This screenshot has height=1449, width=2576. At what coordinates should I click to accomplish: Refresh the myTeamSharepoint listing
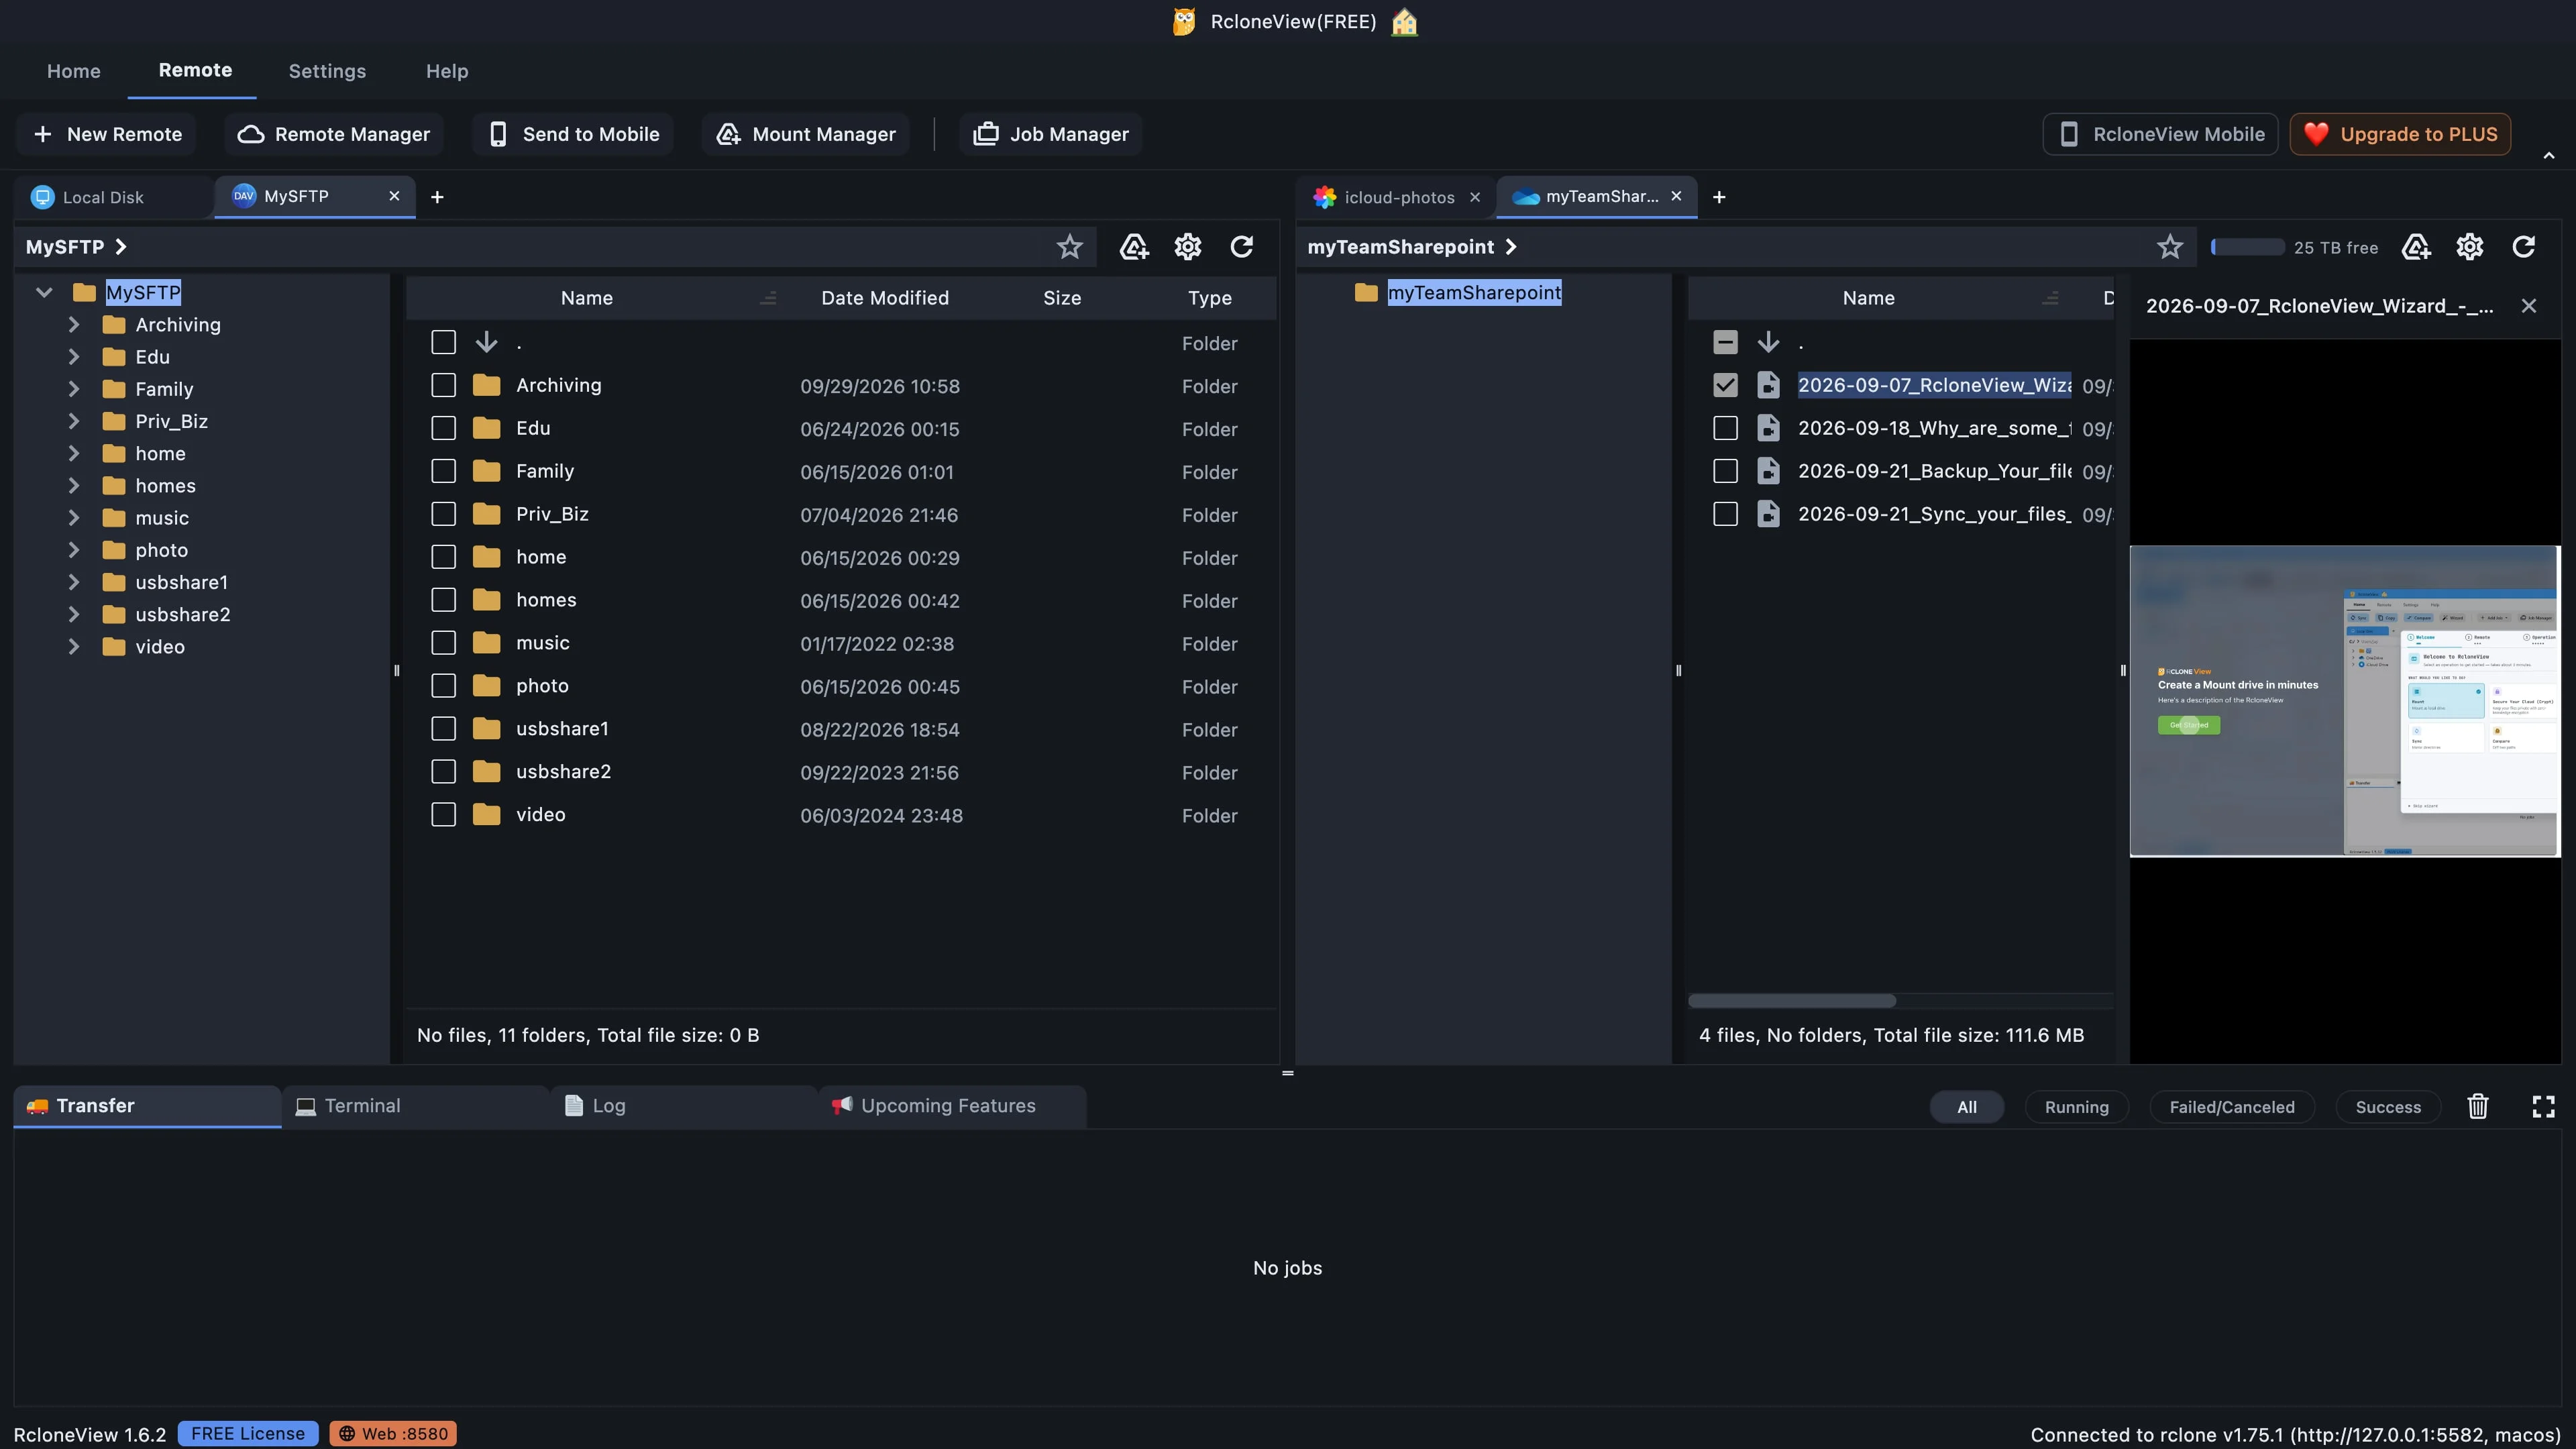pos(2523,247)
